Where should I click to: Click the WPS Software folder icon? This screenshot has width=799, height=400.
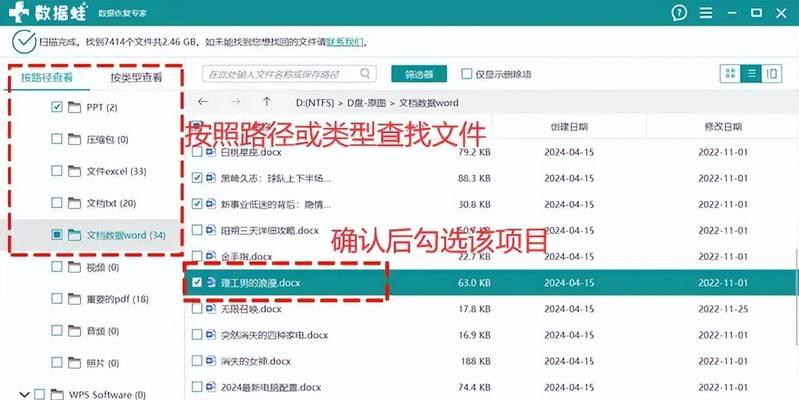pyautogui.click(x=57, y=394)
